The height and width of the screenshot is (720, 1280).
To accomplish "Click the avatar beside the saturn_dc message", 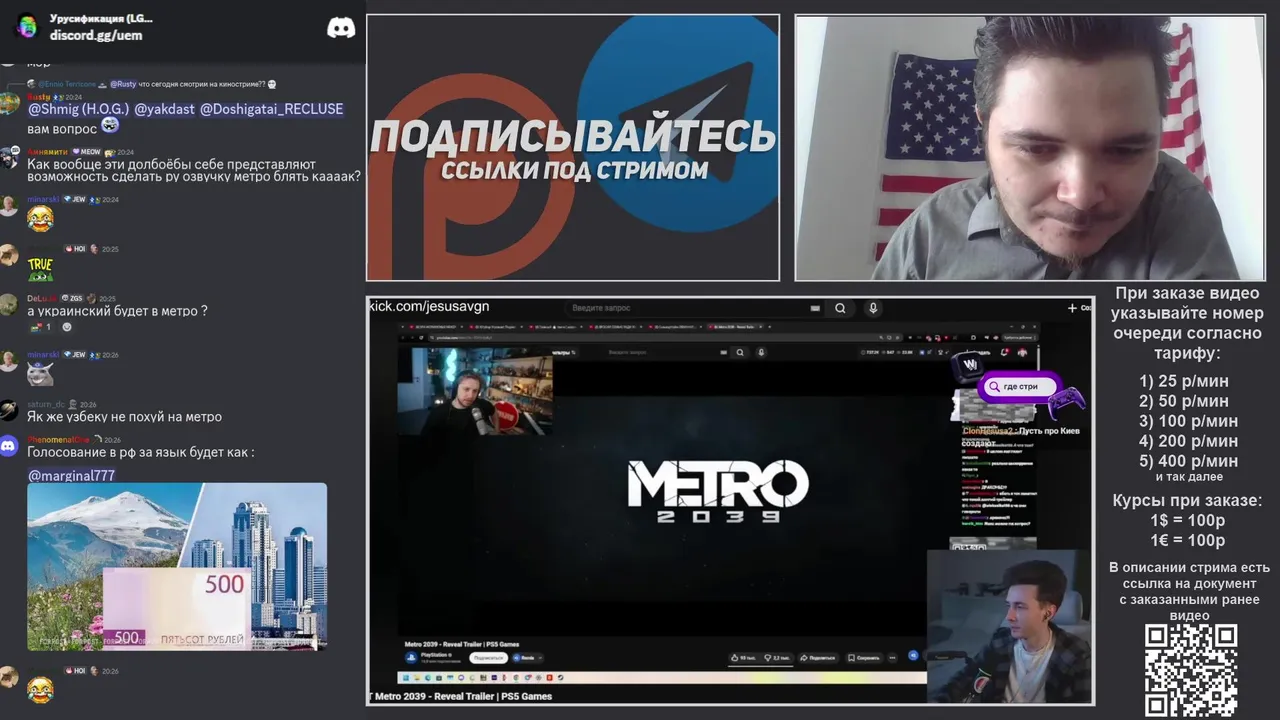I will click(x=9, y=409).
